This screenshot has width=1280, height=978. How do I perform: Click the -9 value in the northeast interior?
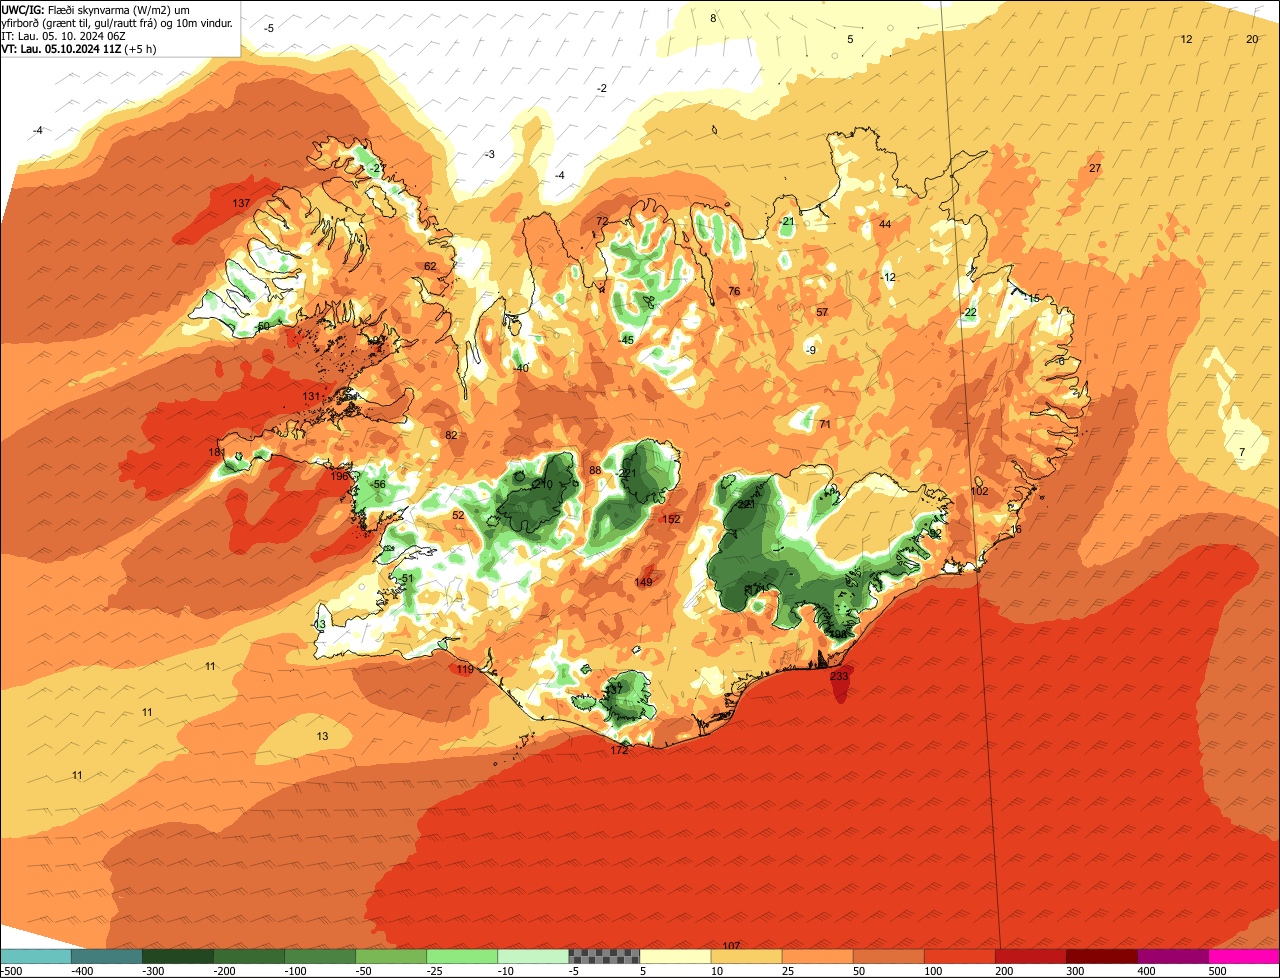[811, 350]
